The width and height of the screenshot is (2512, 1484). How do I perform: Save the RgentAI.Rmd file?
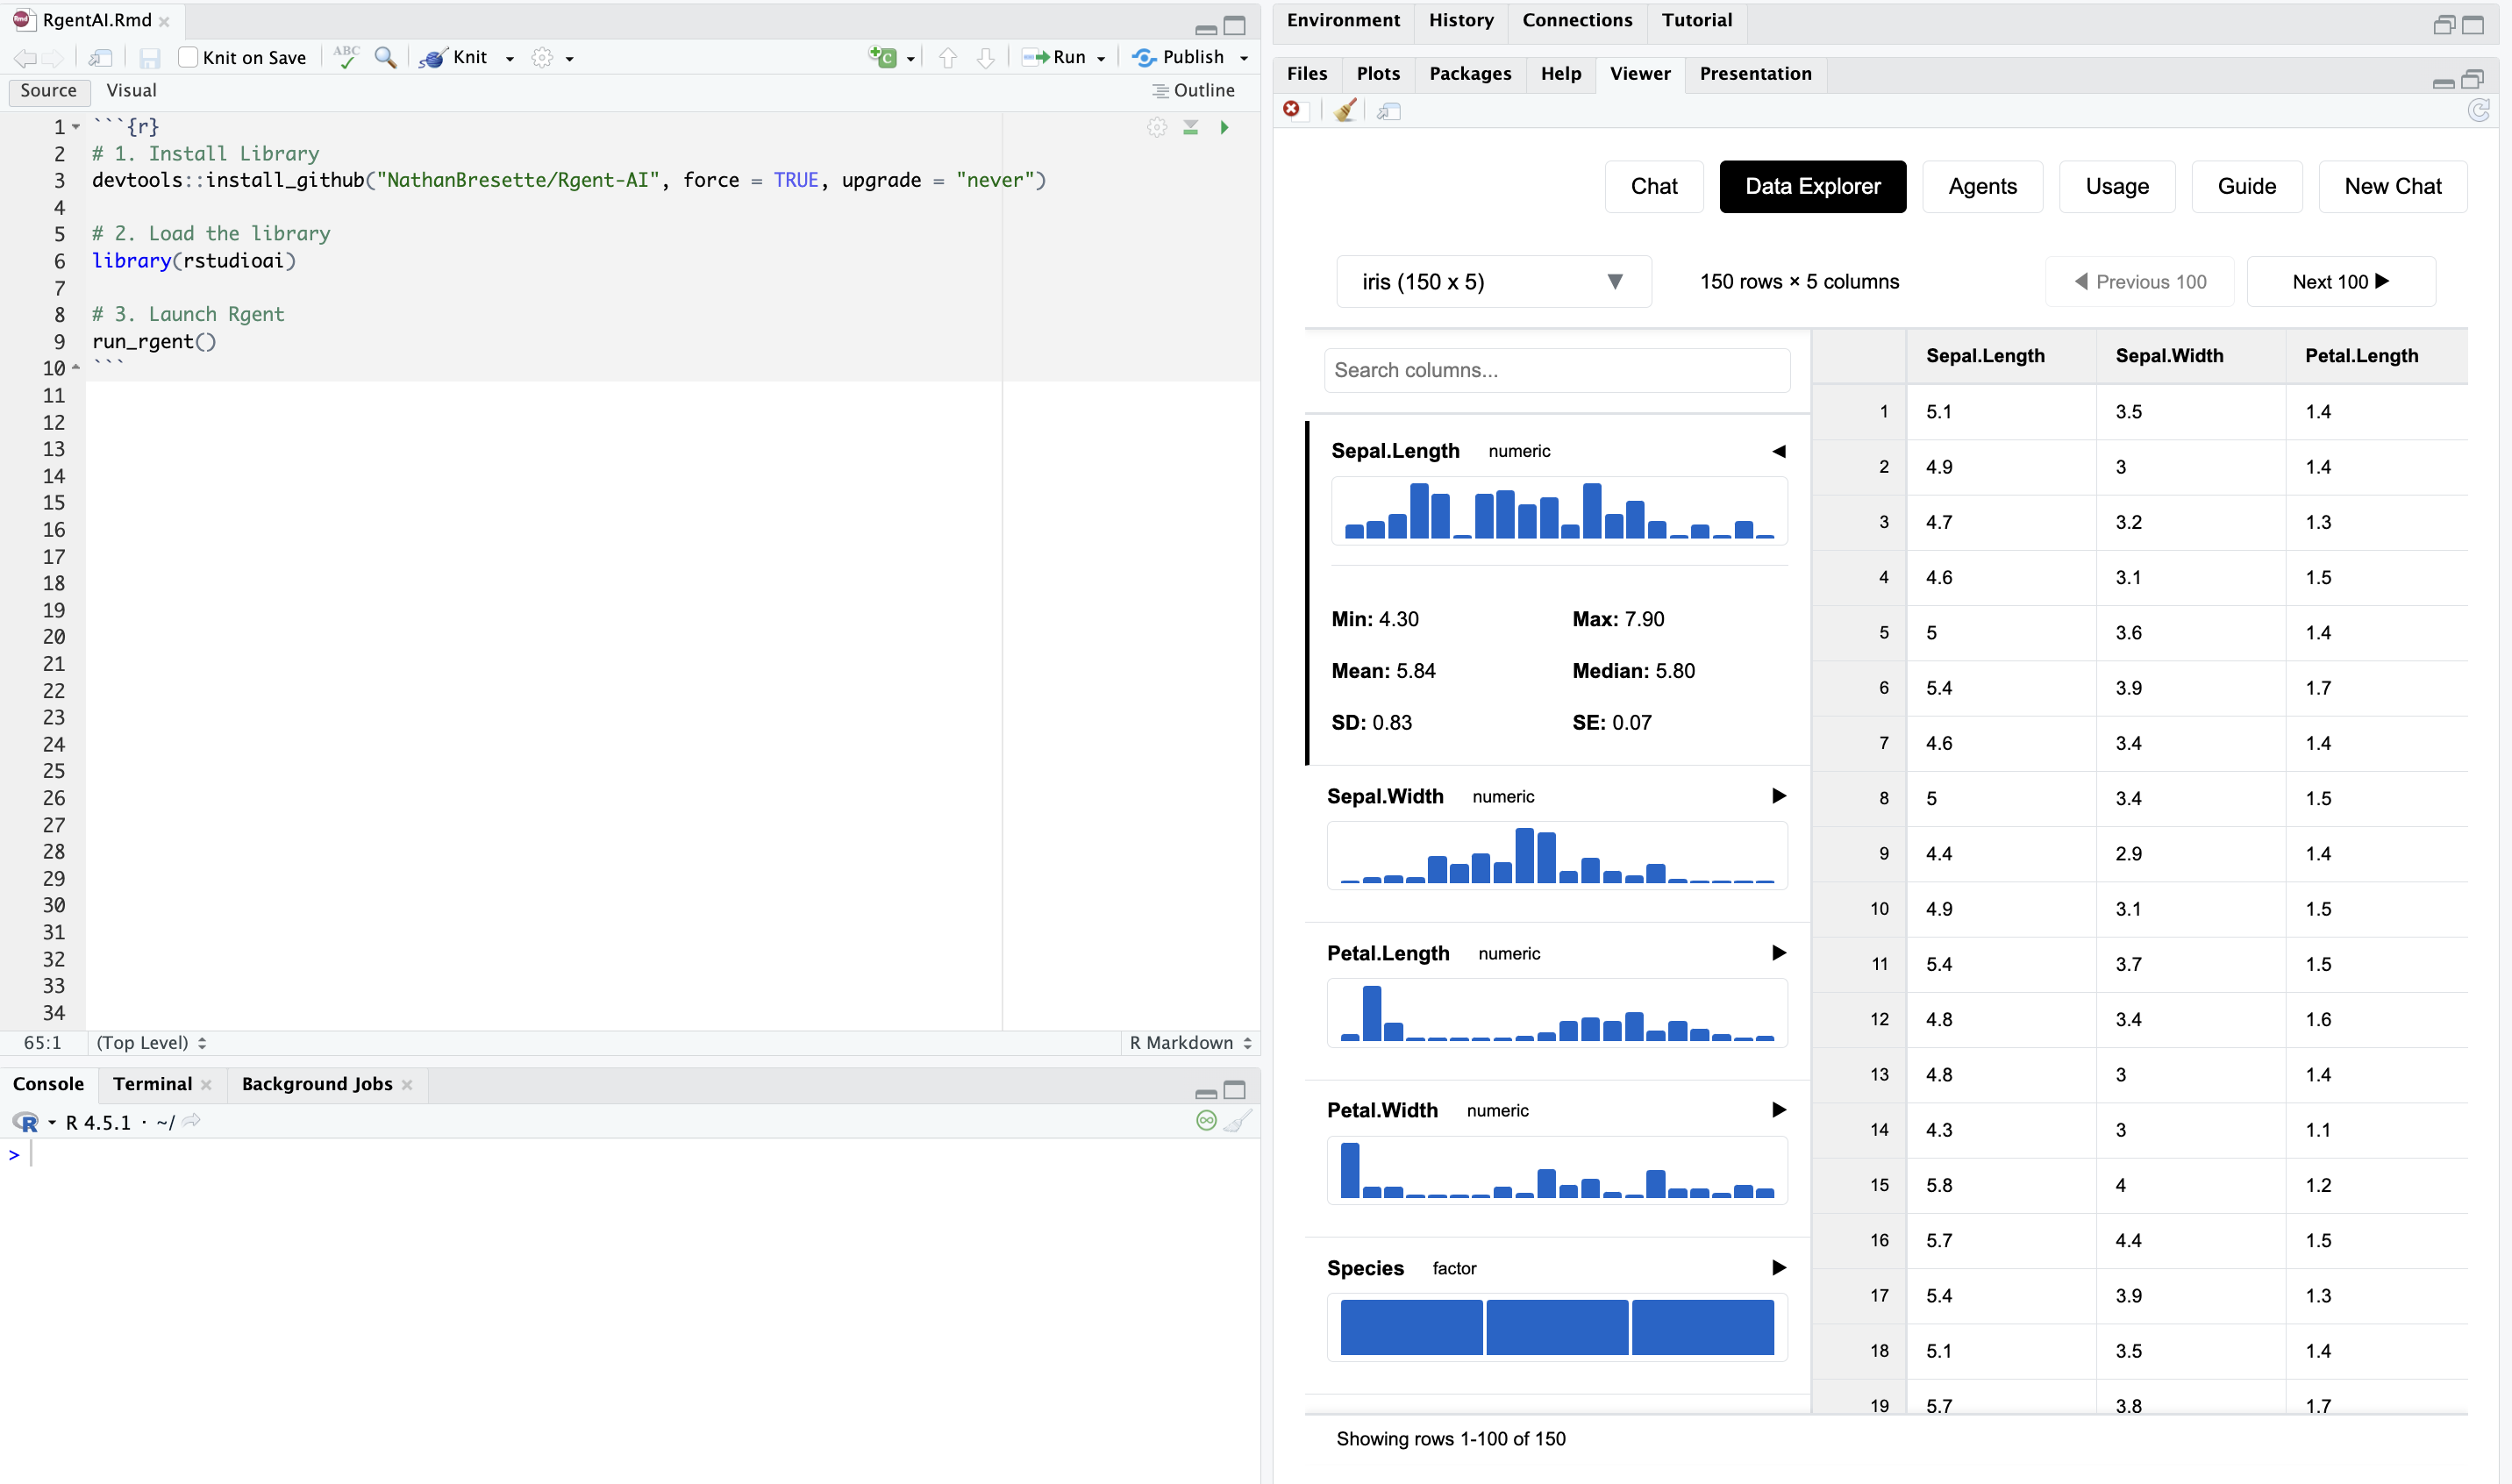(150, 57)
